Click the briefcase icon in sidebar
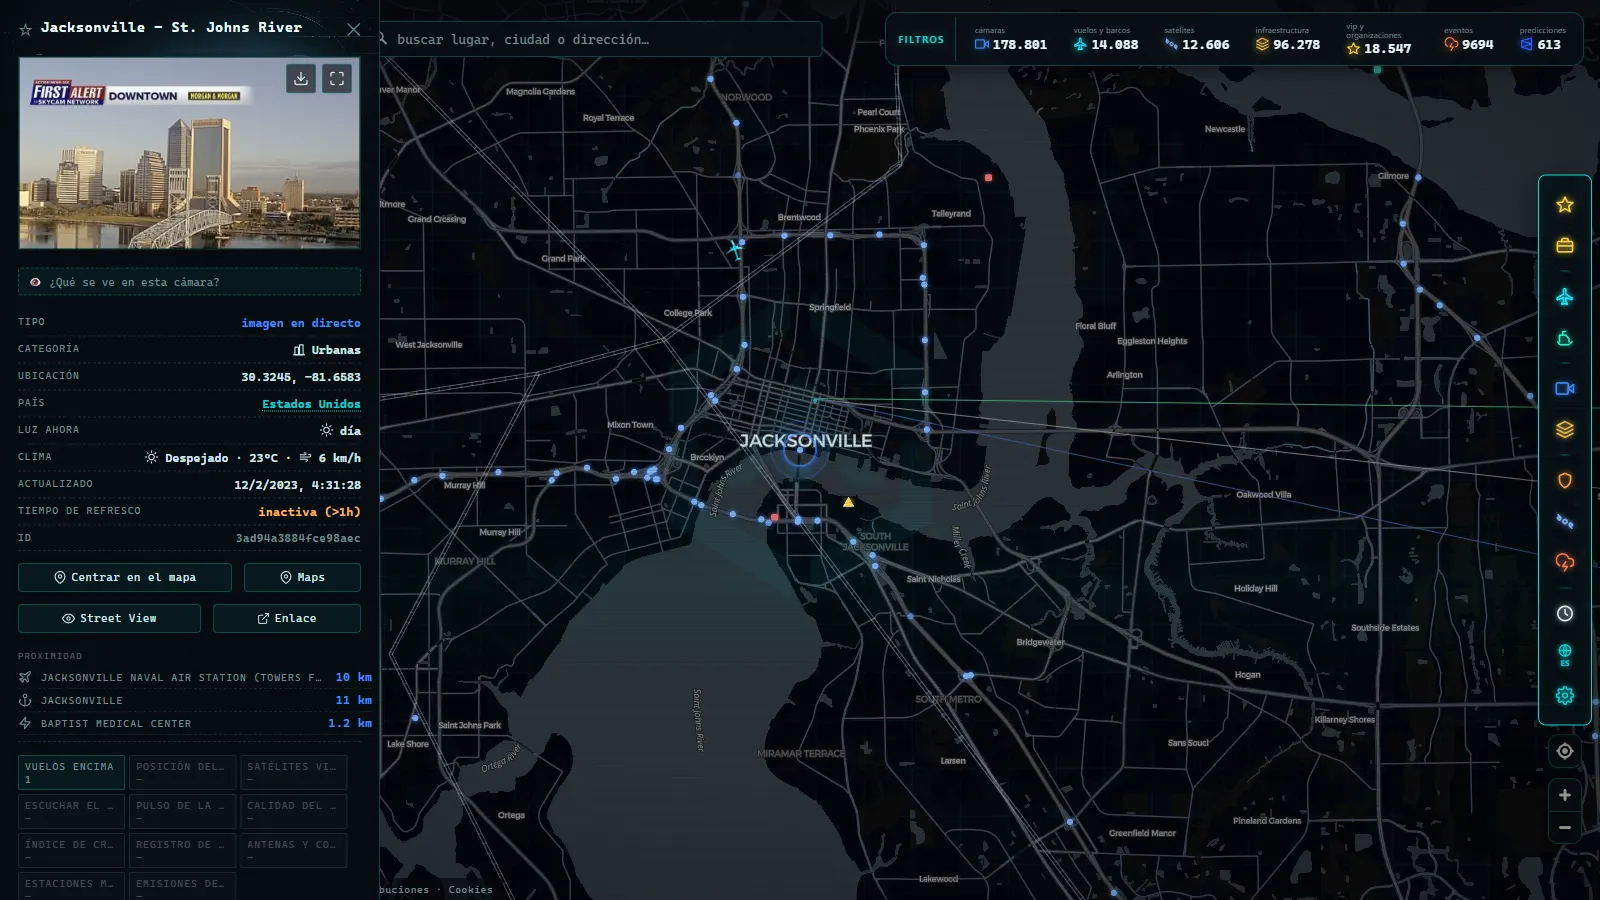Screen dimensions: 1600x900 (1565, 245)
